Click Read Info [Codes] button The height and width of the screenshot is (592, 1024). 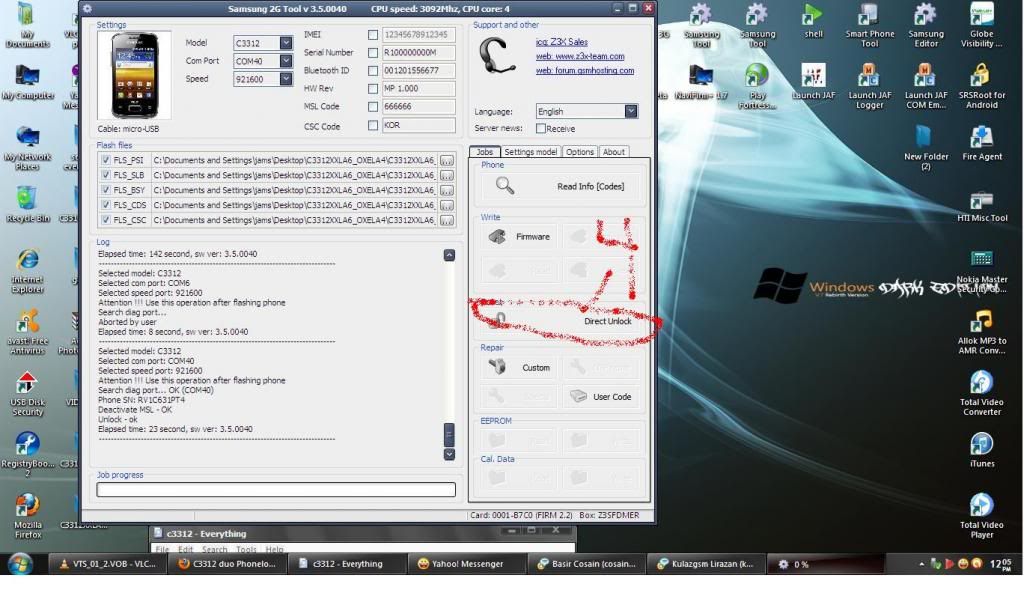click(560, 186)
